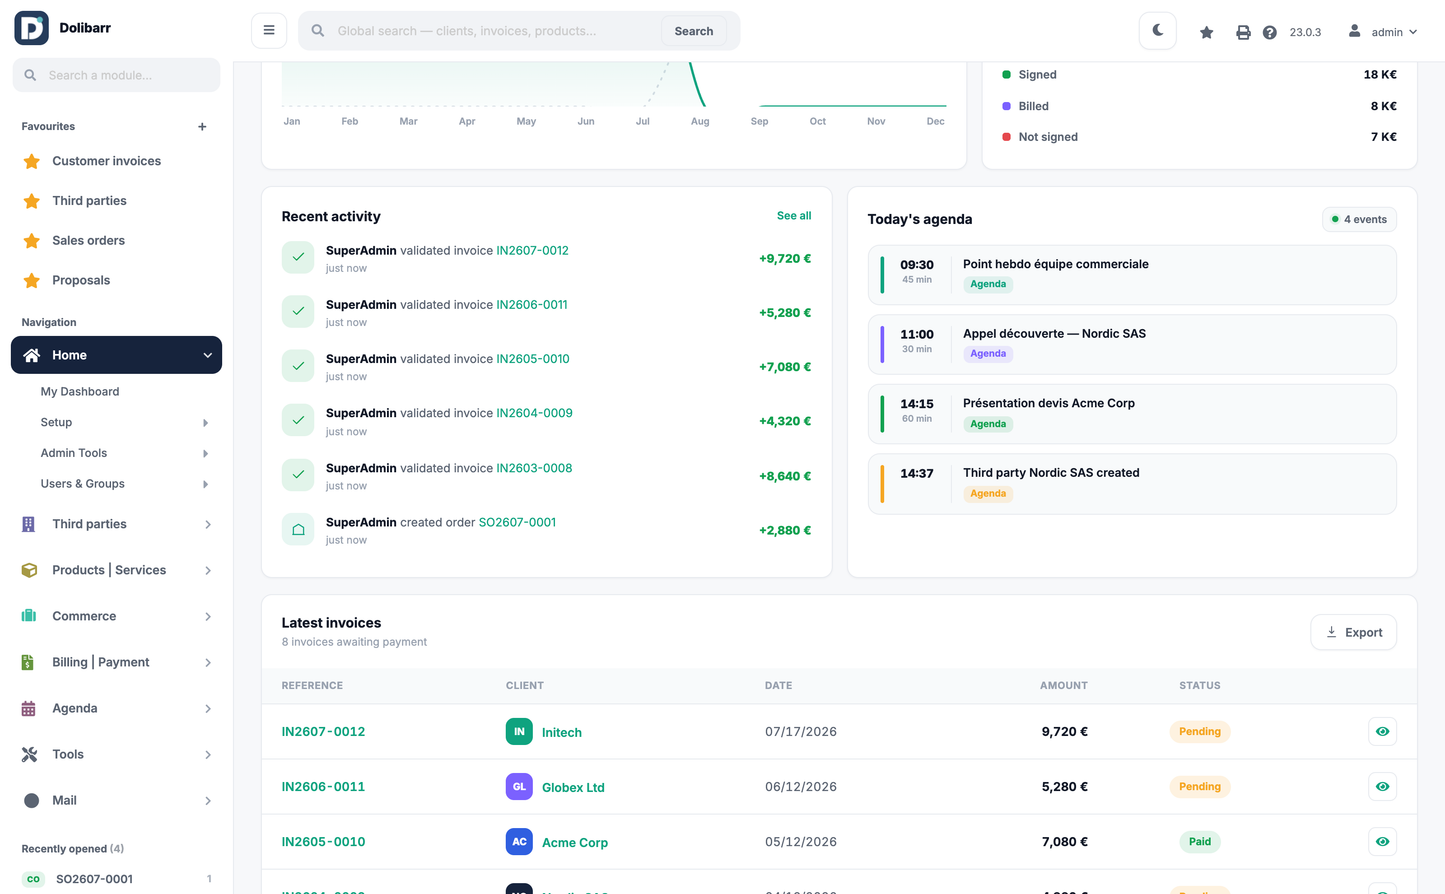Toggle the hamburger sidebar menu button
This screenshot has height=894, width=1445.
click(269, 30)
